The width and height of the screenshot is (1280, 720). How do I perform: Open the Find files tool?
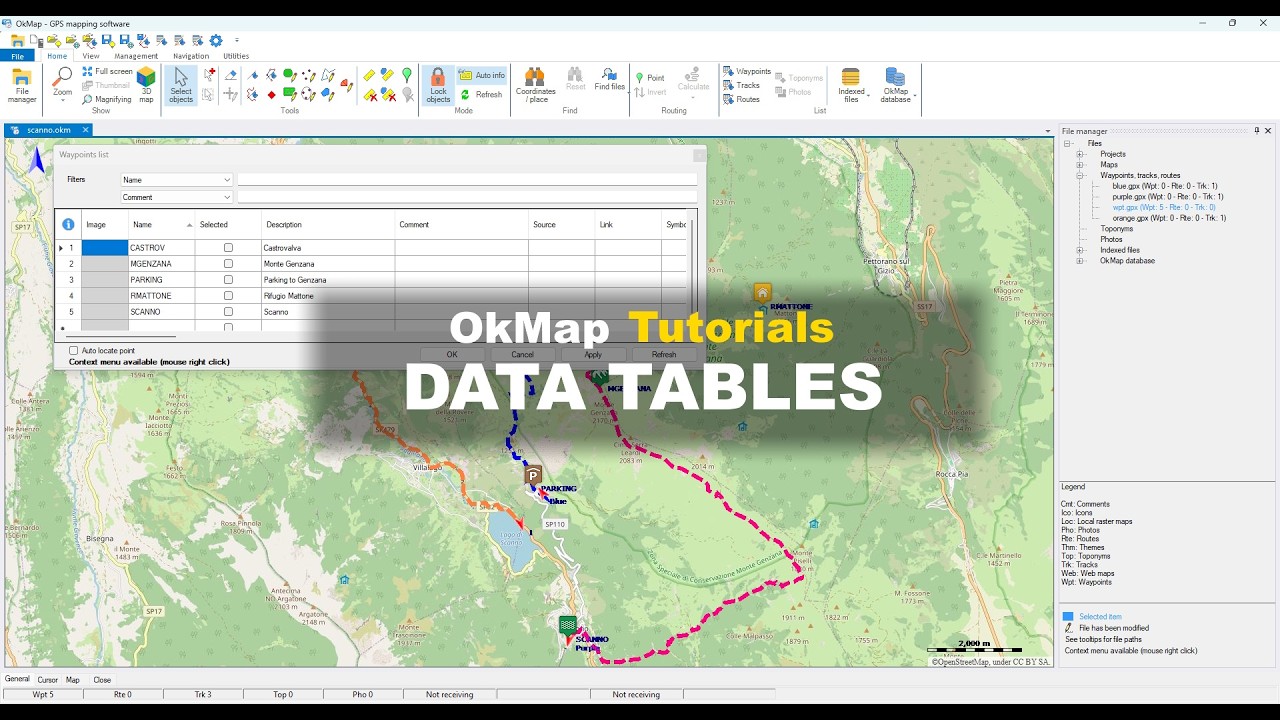tap(609, 80)
